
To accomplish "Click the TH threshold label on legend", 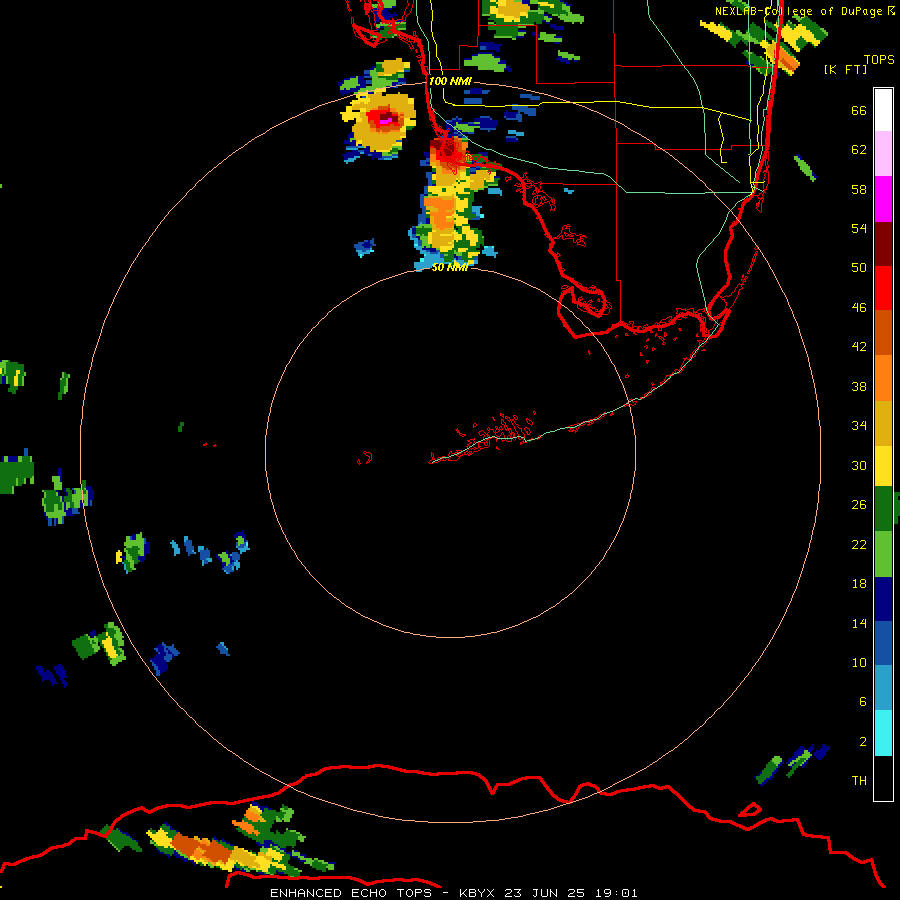I will [x=859, y=781].
